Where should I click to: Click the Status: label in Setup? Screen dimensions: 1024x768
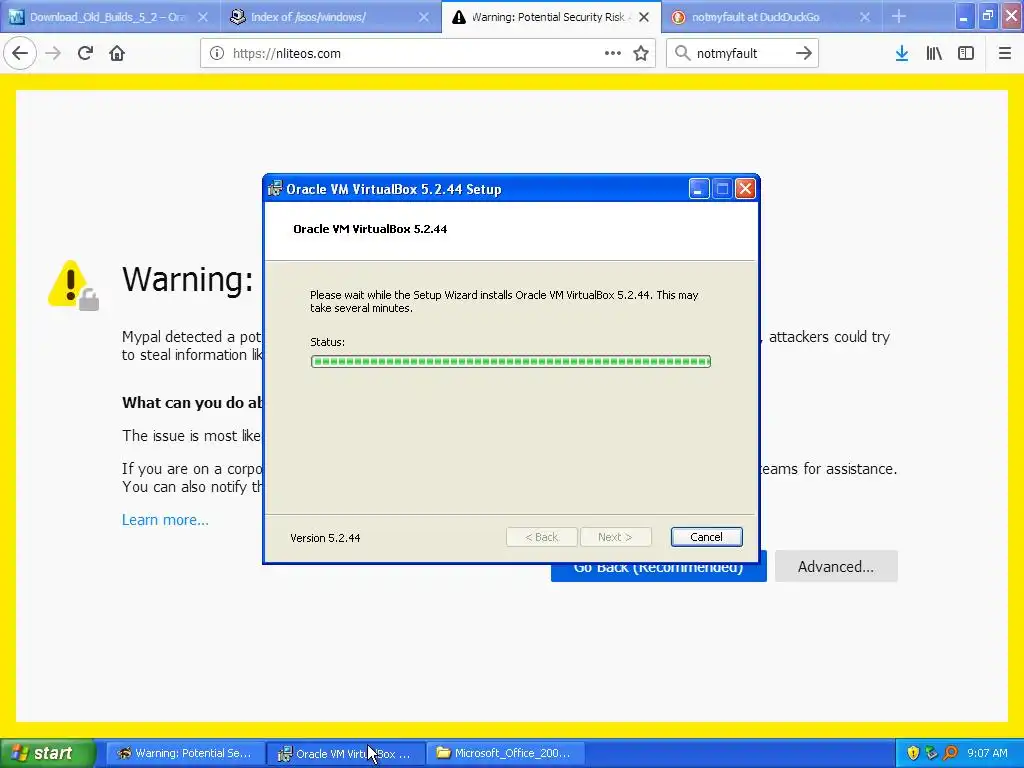point(327,342)
